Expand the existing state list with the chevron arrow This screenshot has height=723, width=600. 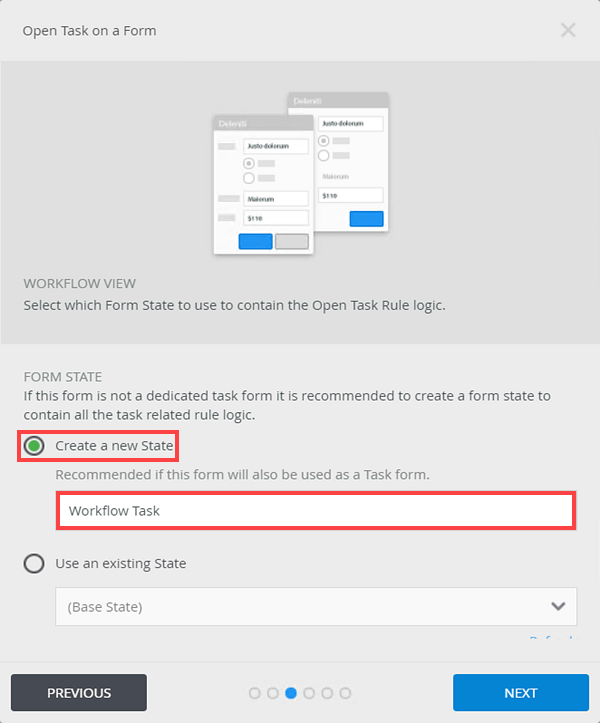coord(558,606)
